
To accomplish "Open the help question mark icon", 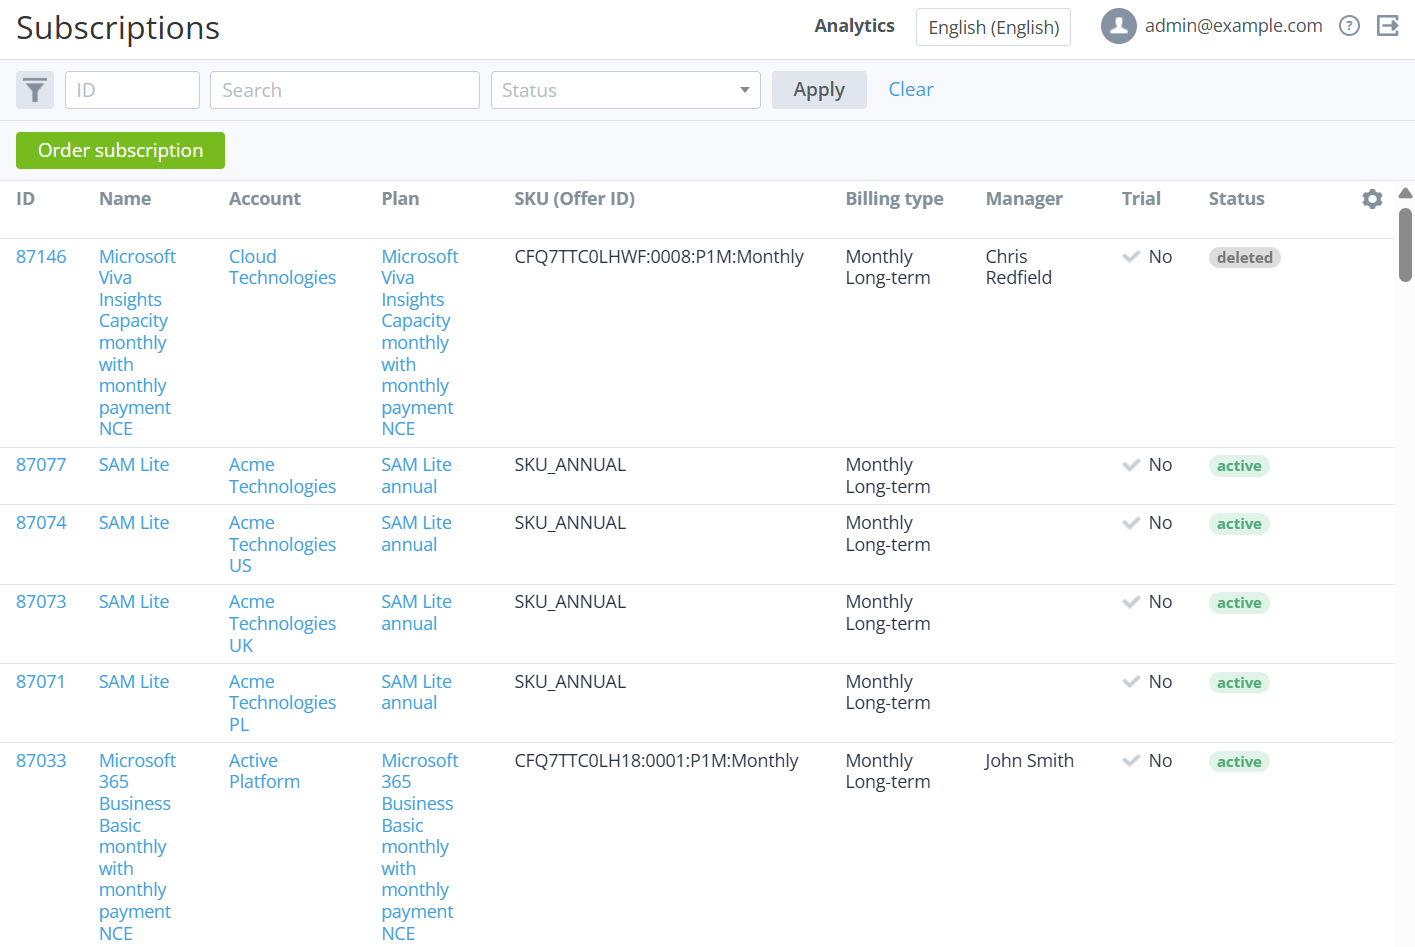I will 1349,26.
